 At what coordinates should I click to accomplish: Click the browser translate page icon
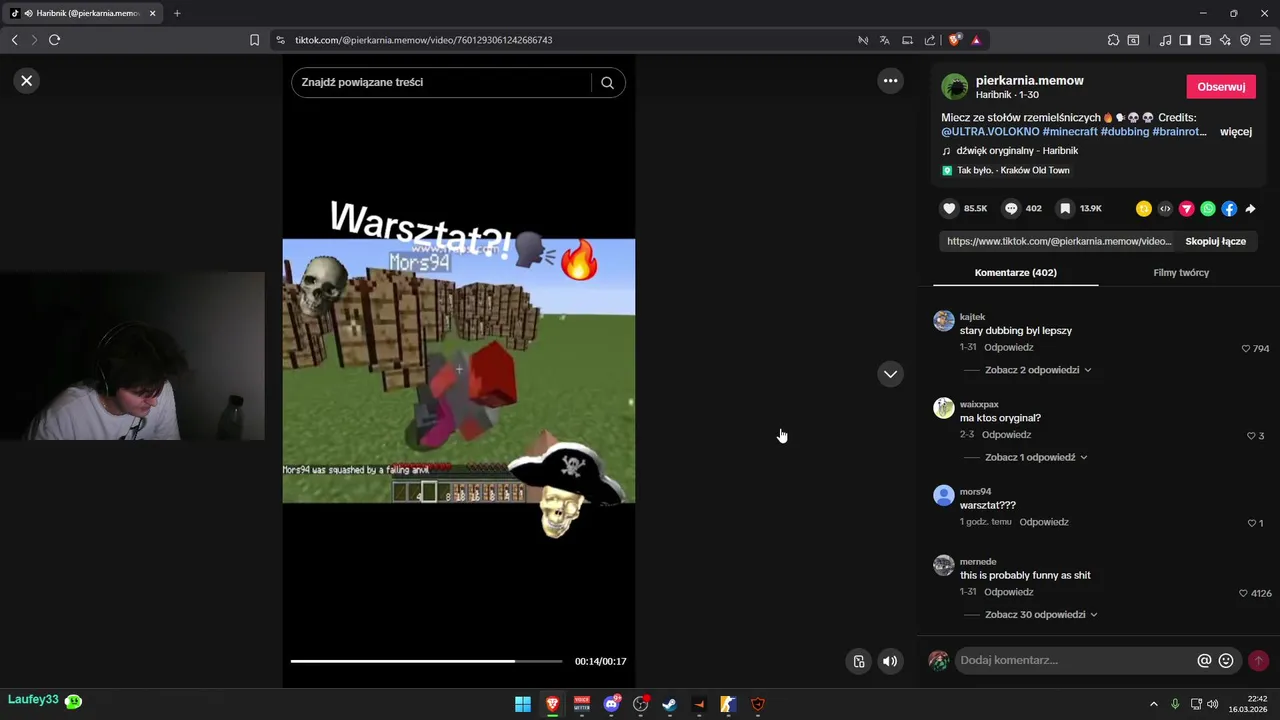tap(885, 40)
